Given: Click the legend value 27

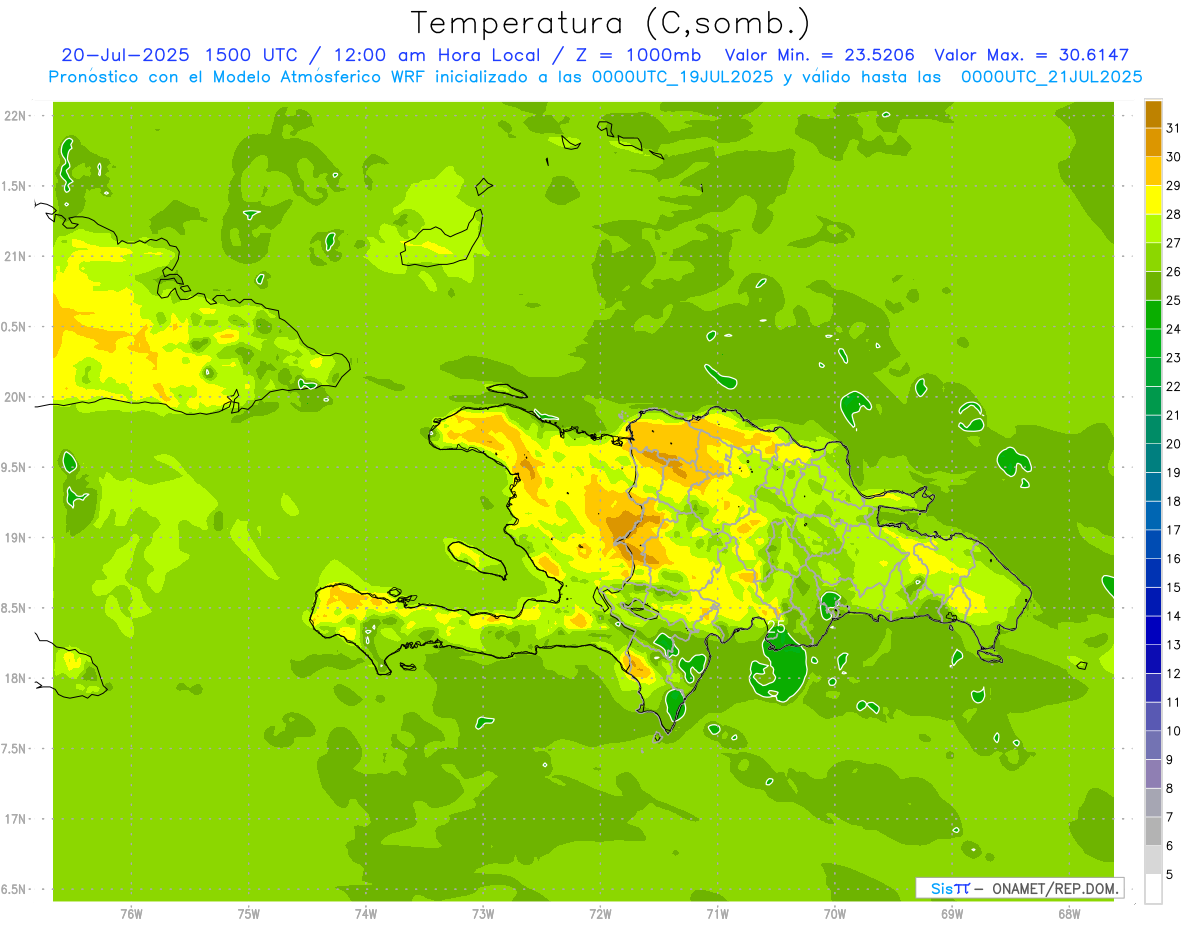Looking at the screenshot, I should [1174, 243].
